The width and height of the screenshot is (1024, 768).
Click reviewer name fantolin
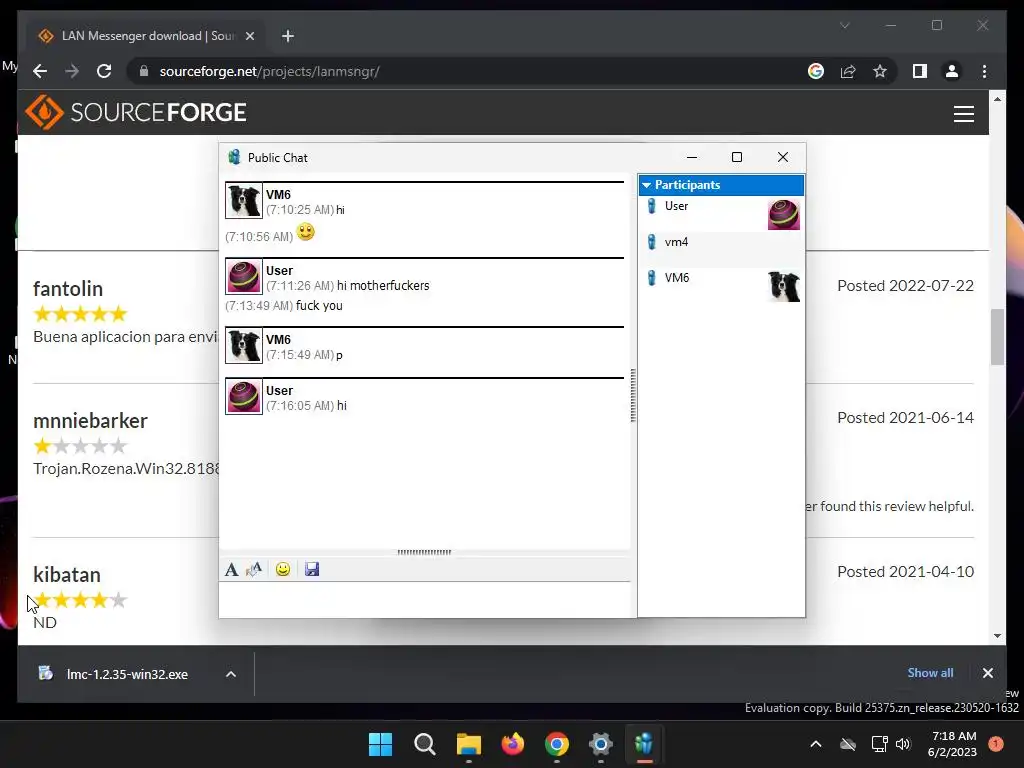[68, 289]
